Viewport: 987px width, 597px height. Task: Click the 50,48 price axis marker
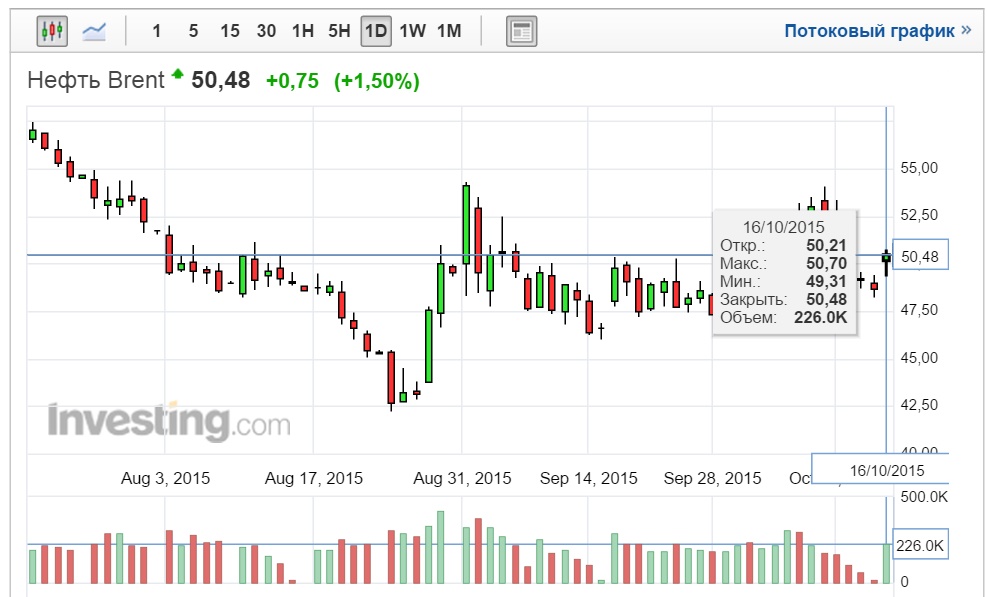point(920,255)
